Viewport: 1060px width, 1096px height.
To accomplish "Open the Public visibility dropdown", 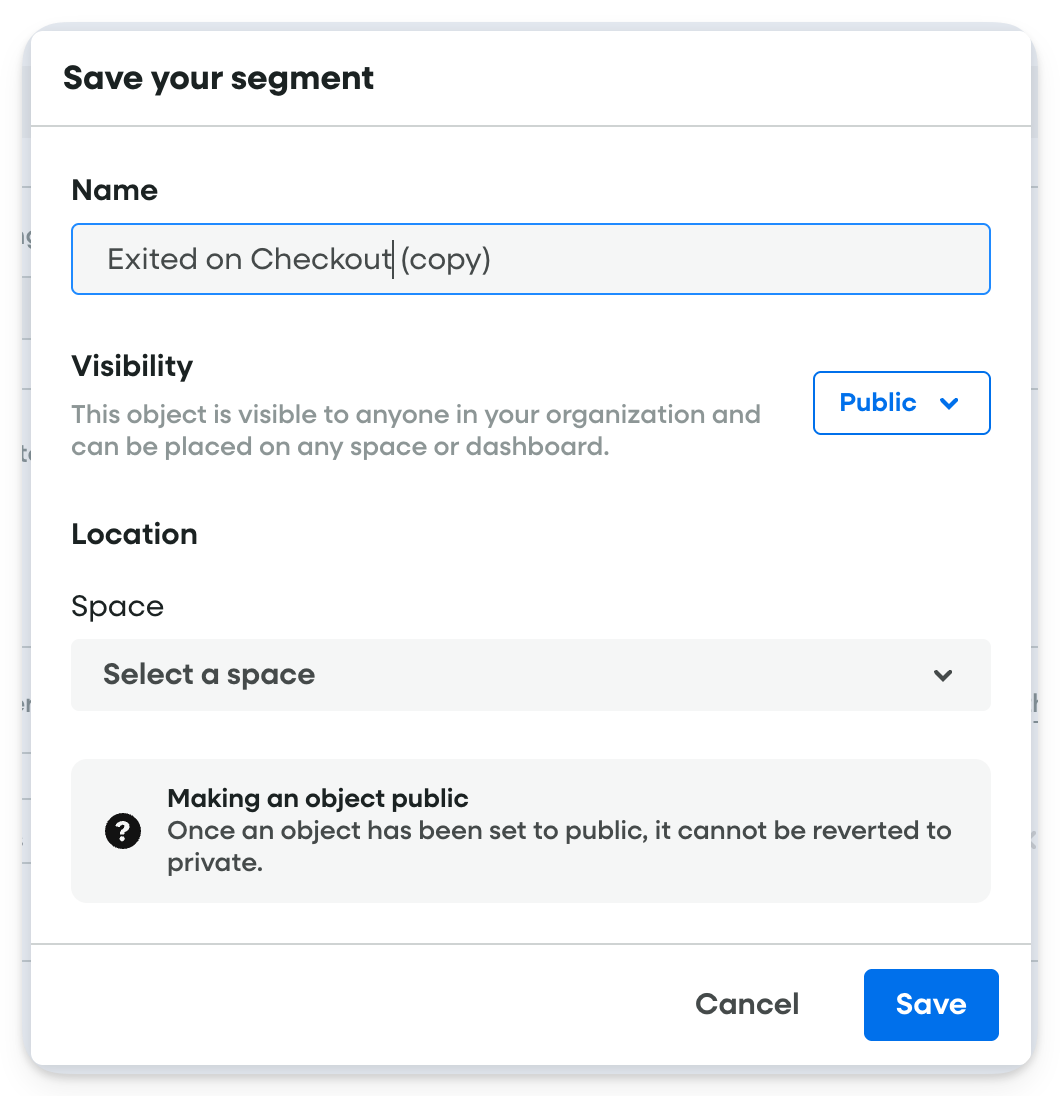I will pos(901,403).
